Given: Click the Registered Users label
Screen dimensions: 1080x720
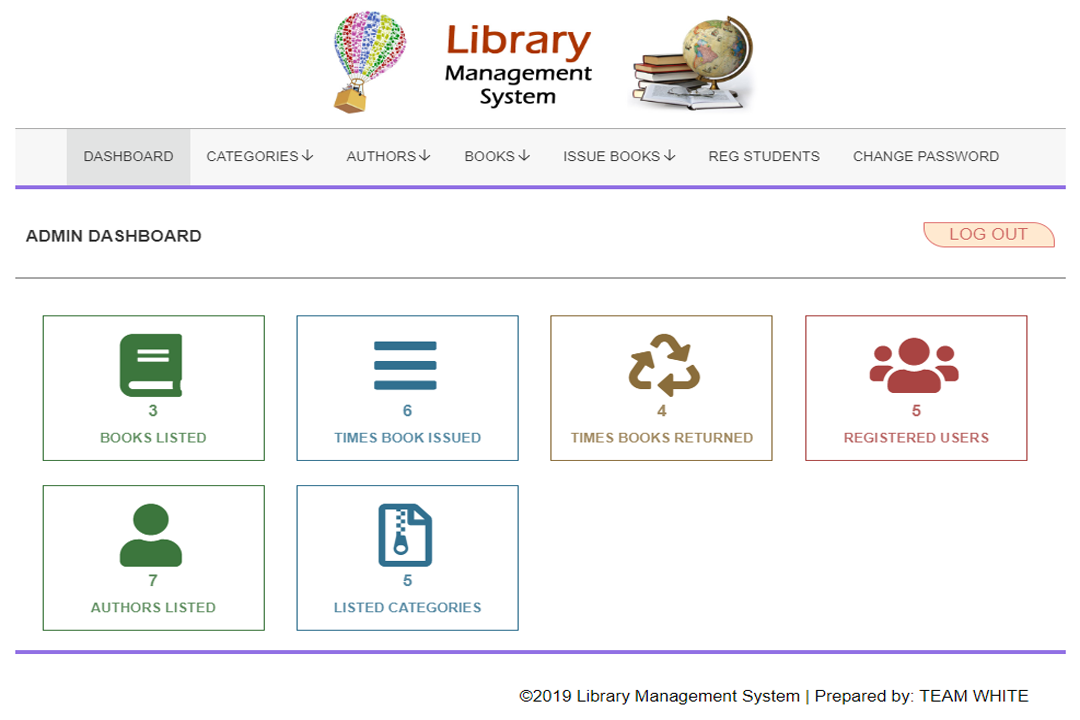Looking at the screenshot, I should tap(916, 438).
